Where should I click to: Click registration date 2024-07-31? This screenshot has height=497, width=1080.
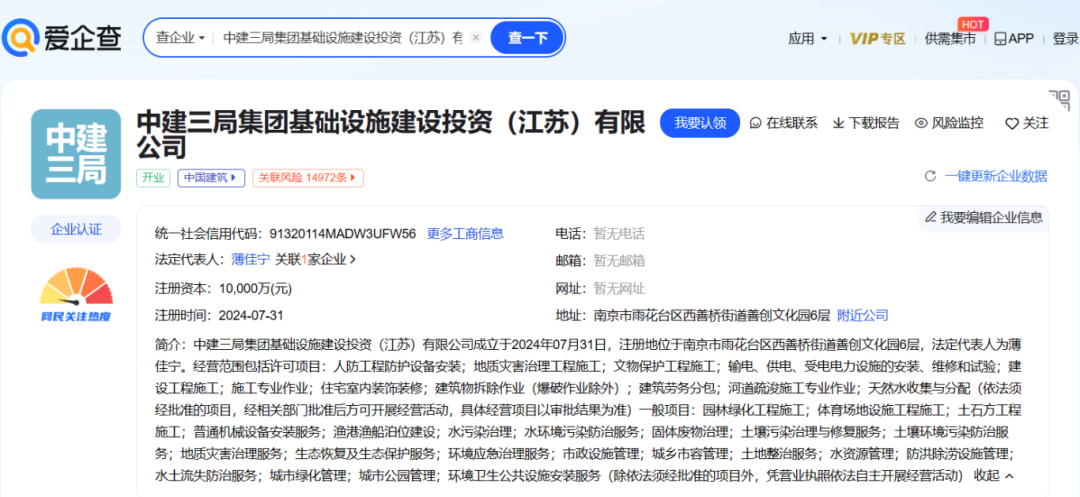251,315
